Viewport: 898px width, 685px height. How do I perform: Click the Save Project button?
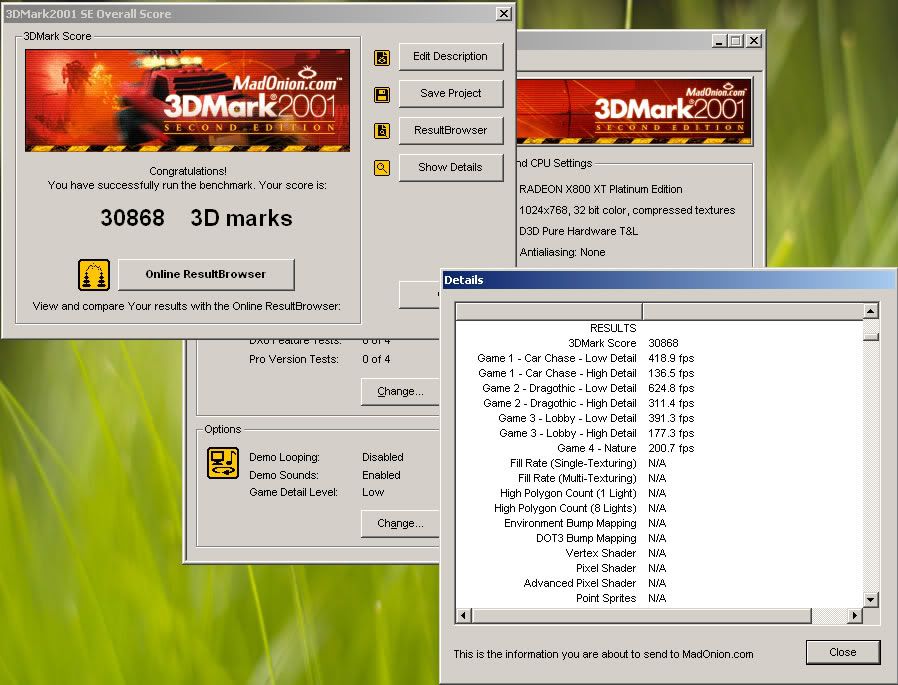451,93
